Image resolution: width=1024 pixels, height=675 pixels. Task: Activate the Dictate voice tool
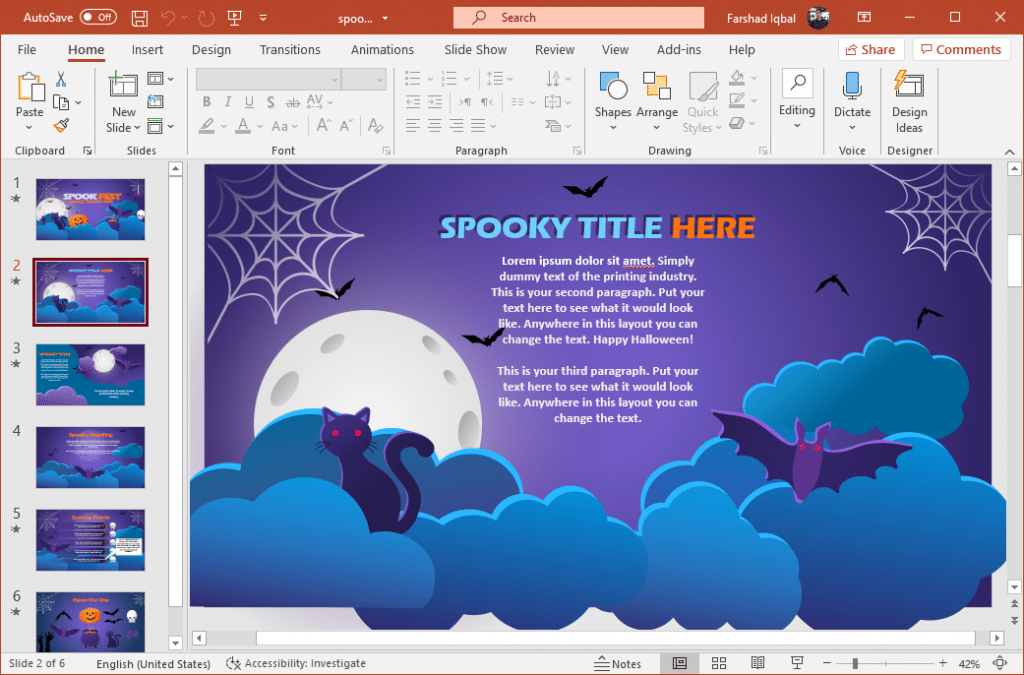(x=852, y=97)
